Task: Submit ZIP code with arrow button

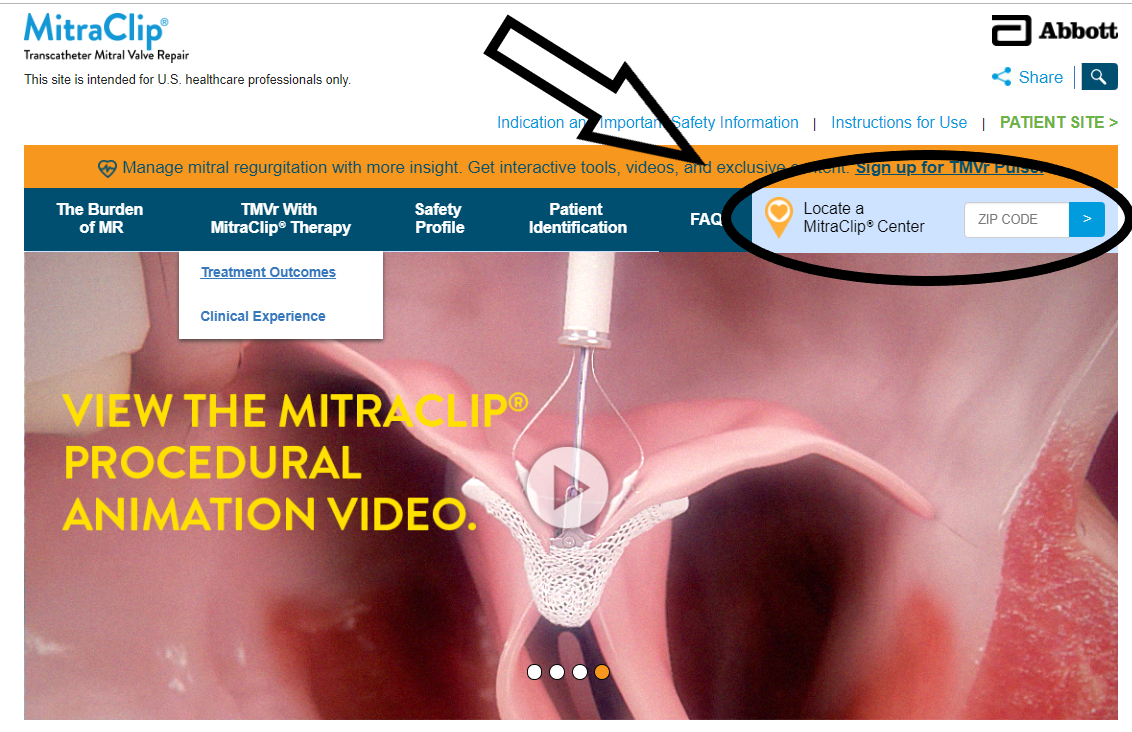Action: [x=1087, y=219]
